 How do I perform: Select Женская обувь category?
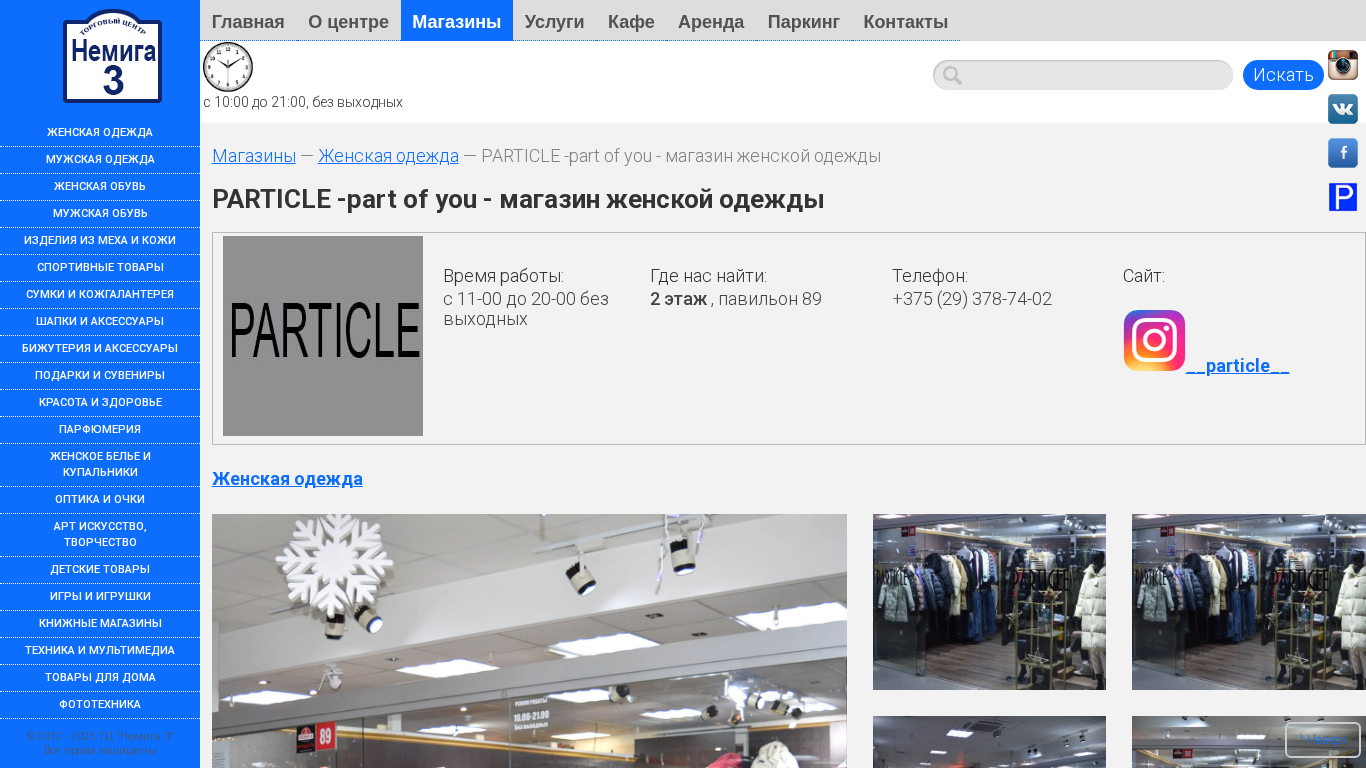[100, 187]
